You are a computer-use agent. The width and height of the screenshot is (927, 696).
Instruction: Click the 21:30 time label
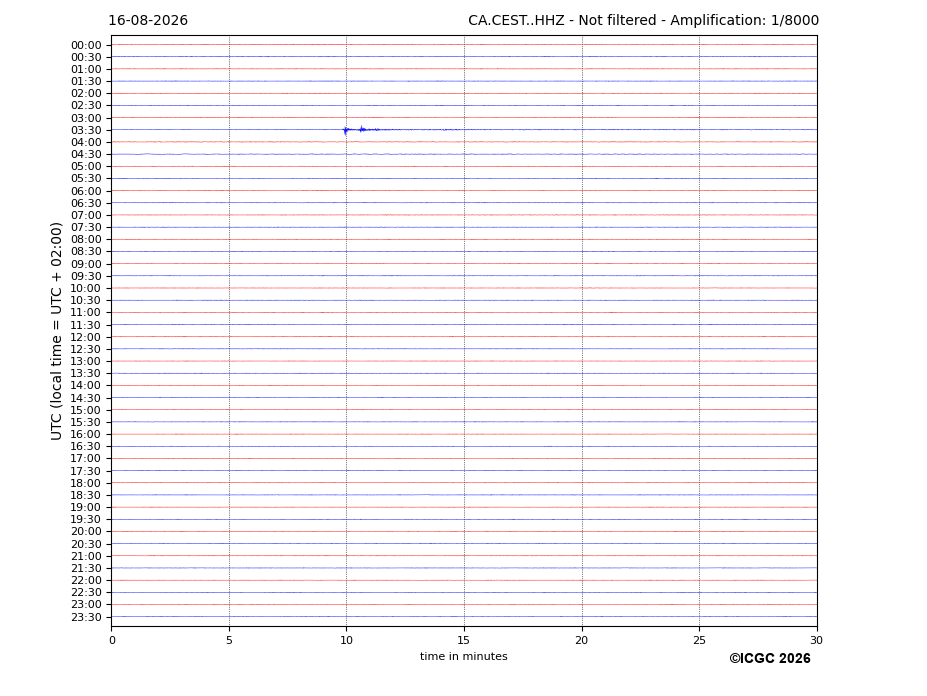tap(86, 568)
